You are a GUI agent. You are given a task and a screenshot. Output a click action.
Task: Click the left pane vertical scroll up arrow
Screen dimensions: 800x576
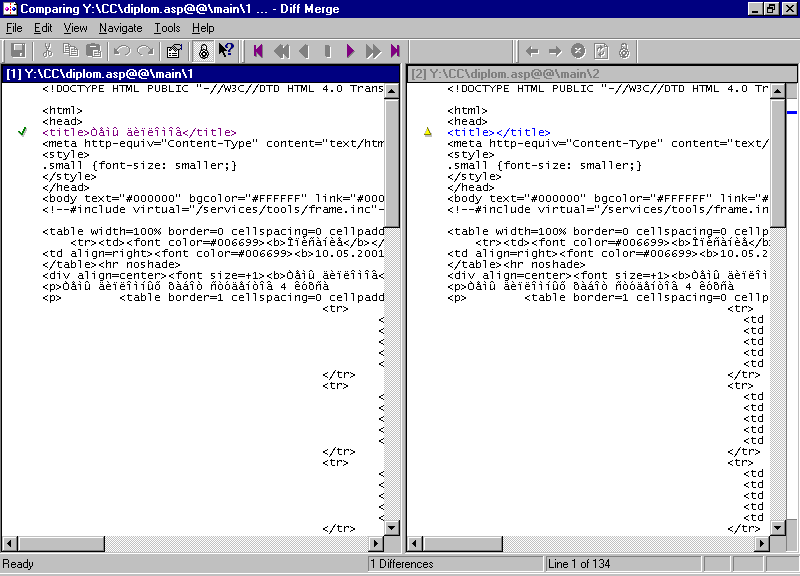coord(392,91)
